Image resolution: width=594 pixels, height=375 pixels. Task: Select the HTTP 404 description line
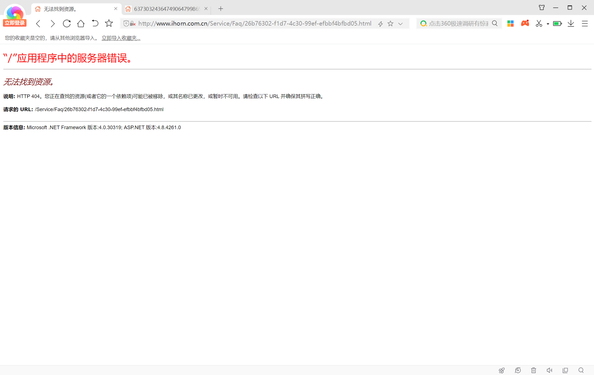point(163,96)
